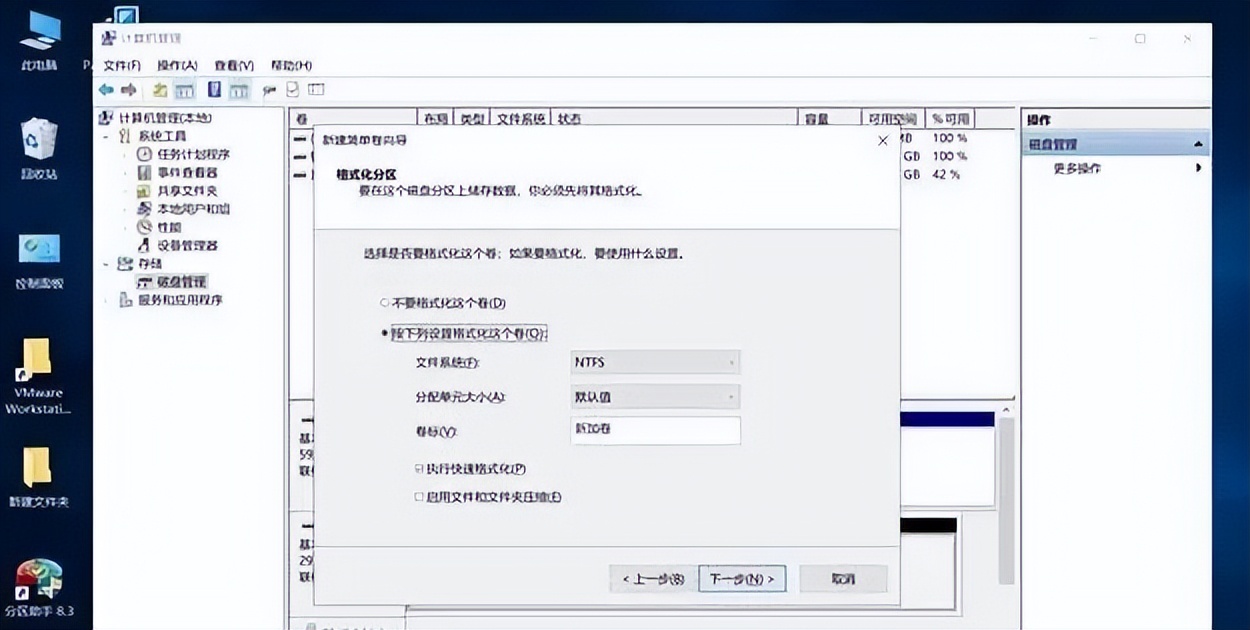The width and height of the screenshot is (1250, 630).
Task: Click the 上一步(B) back button
Action: (653, 578)
